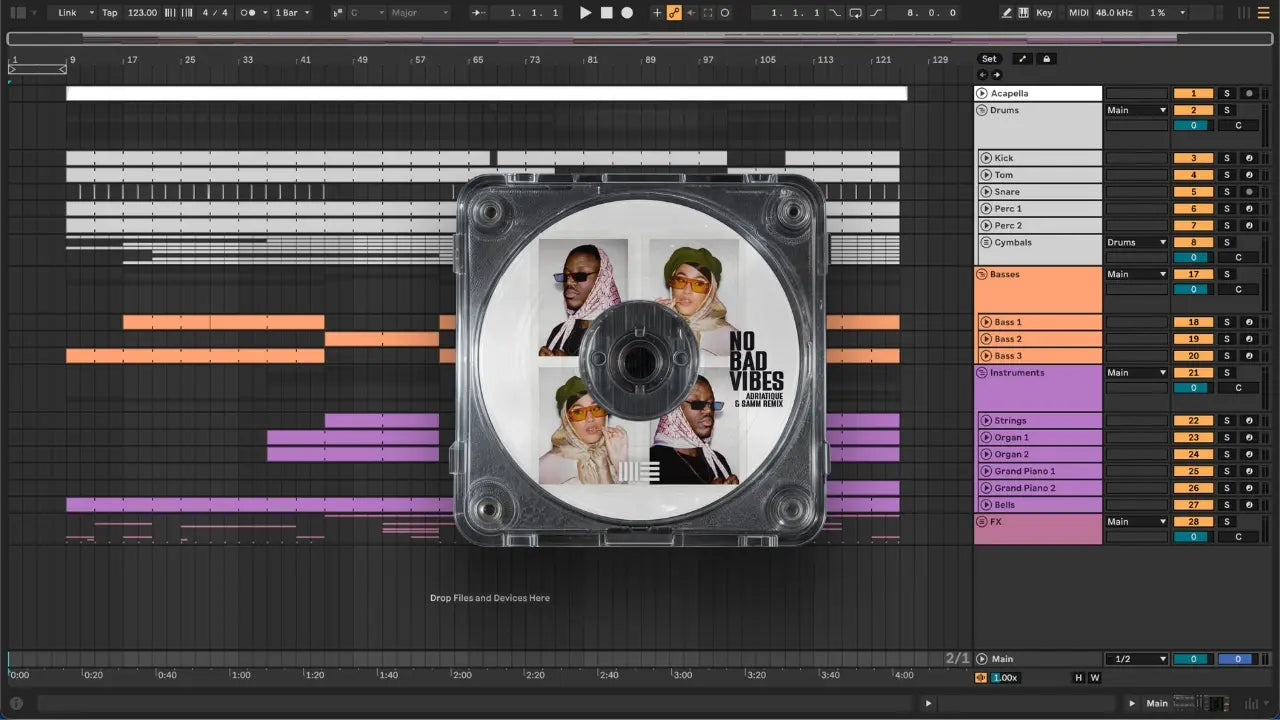Collapse the Instruments group track
1280x720 pixels.
[982, 373]
